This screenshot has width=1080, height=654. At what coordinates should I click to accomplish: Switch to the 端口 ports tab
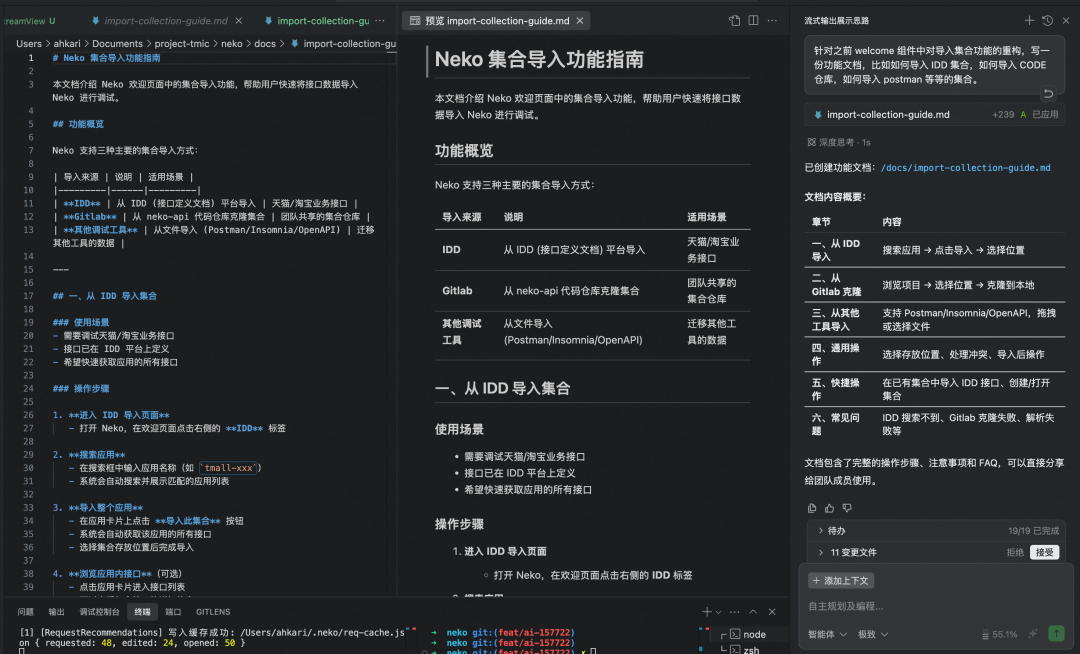[173, 611]
